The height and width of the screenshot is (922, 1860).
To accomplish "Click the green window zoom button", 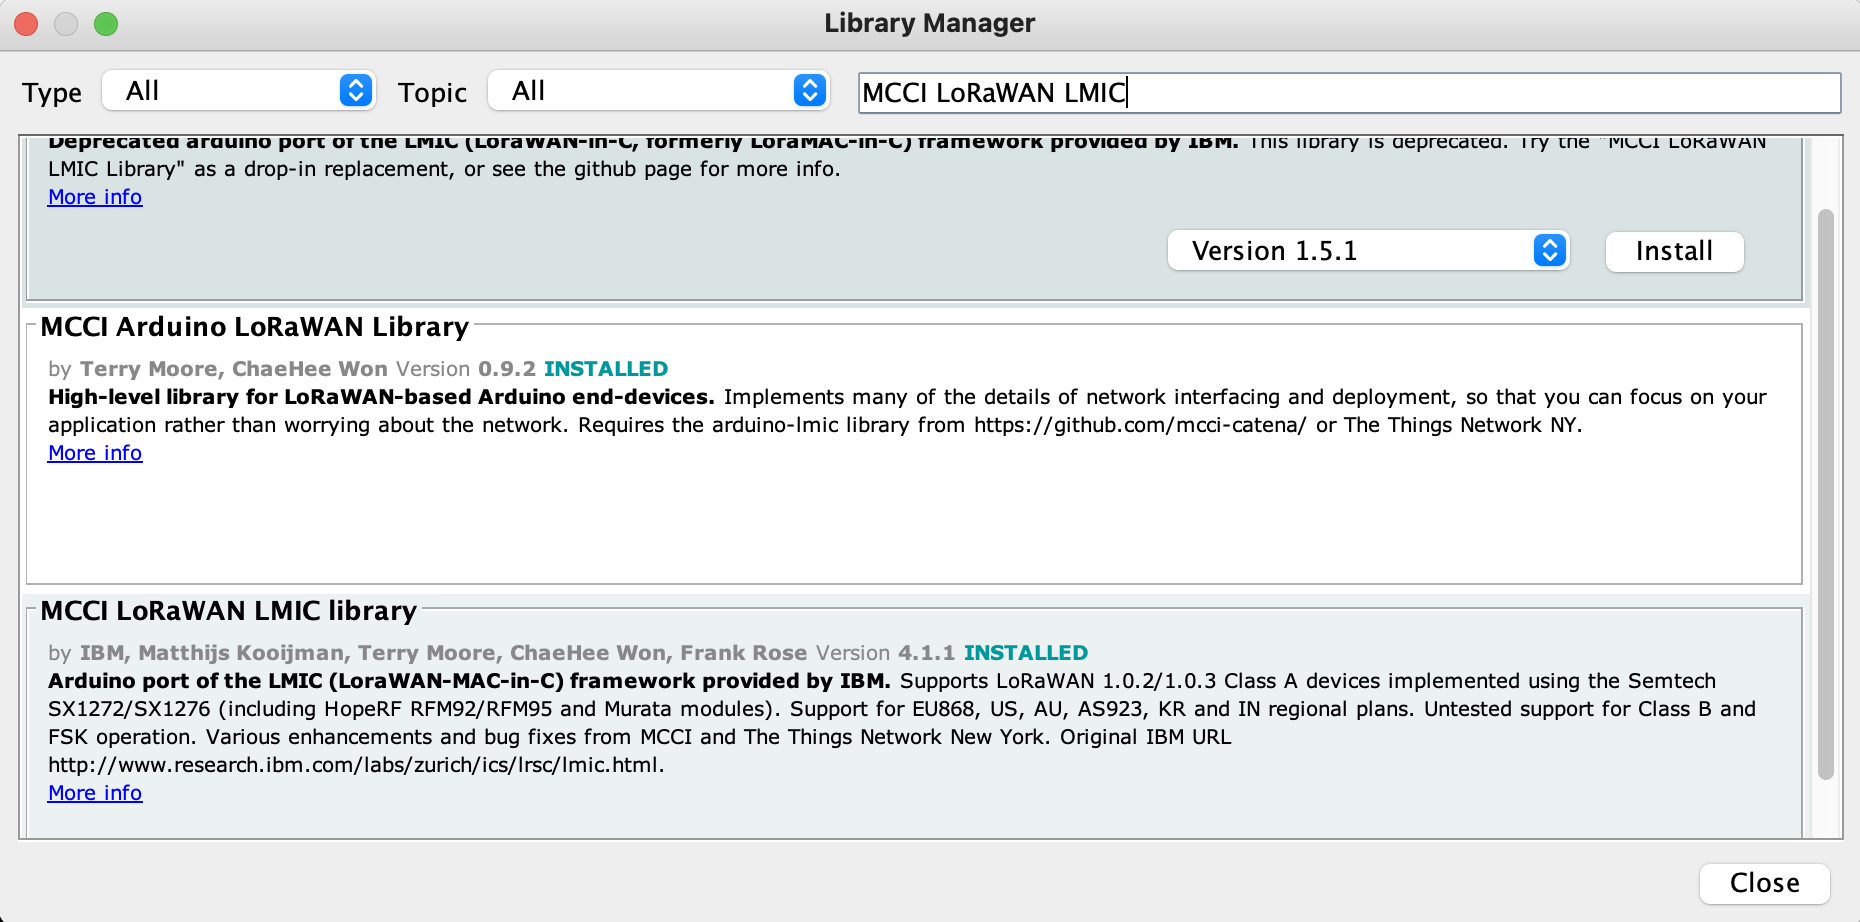I will [x=106, y=24].
